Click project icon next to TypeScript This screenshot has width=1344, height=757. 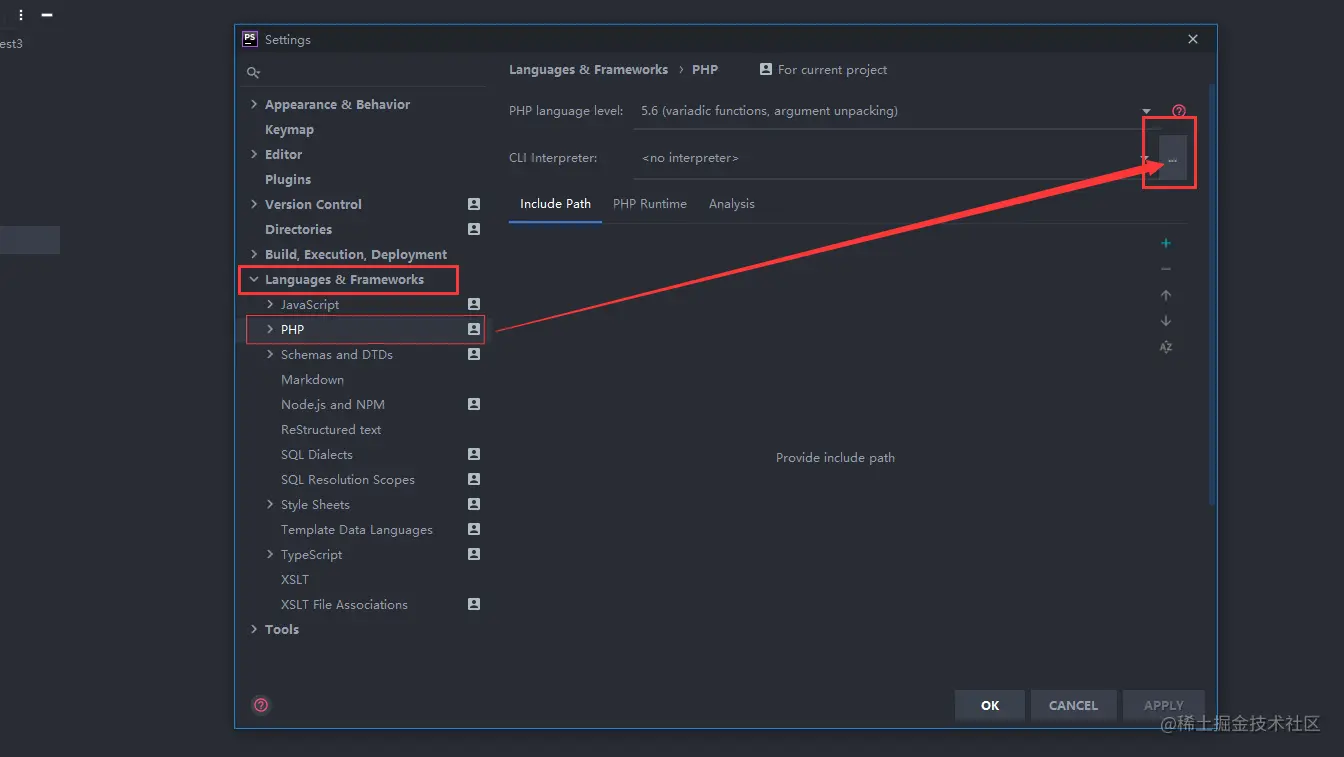474,554
